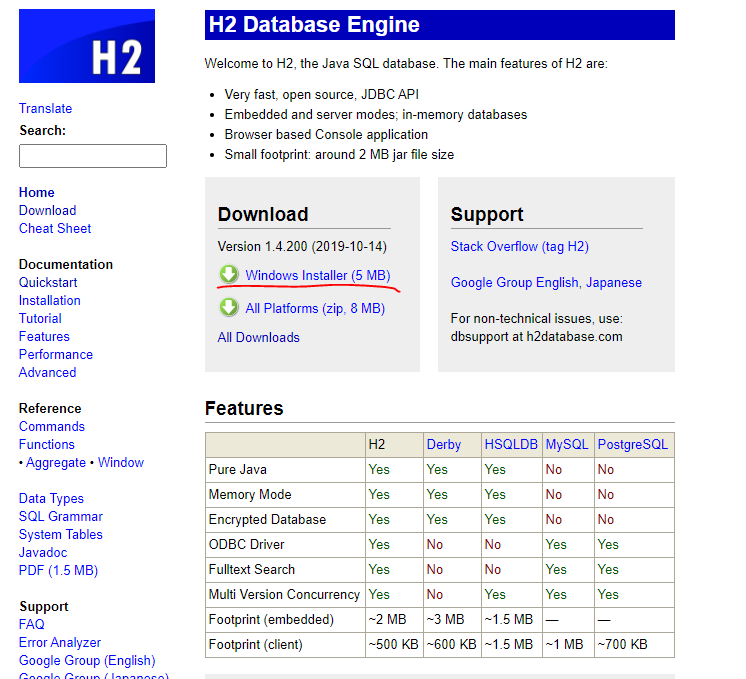Click the Download section heading
746x679 pixels.
click(263, 215)
